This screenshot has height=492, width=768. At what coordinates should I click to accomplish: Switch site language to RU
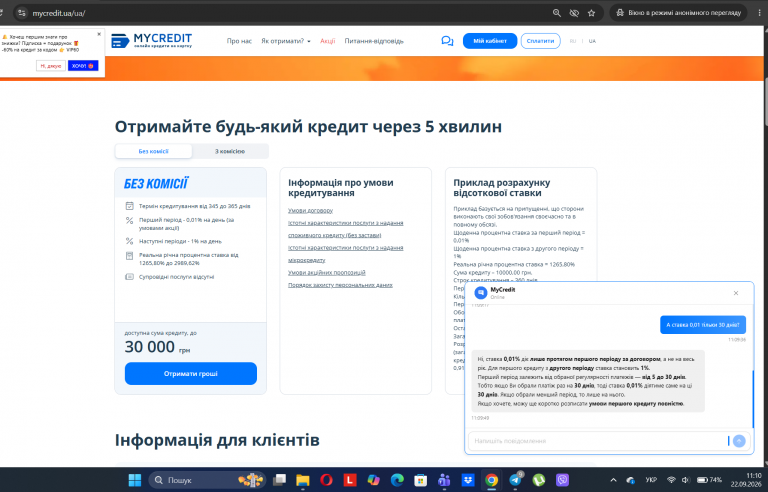[x=573, y=41]
